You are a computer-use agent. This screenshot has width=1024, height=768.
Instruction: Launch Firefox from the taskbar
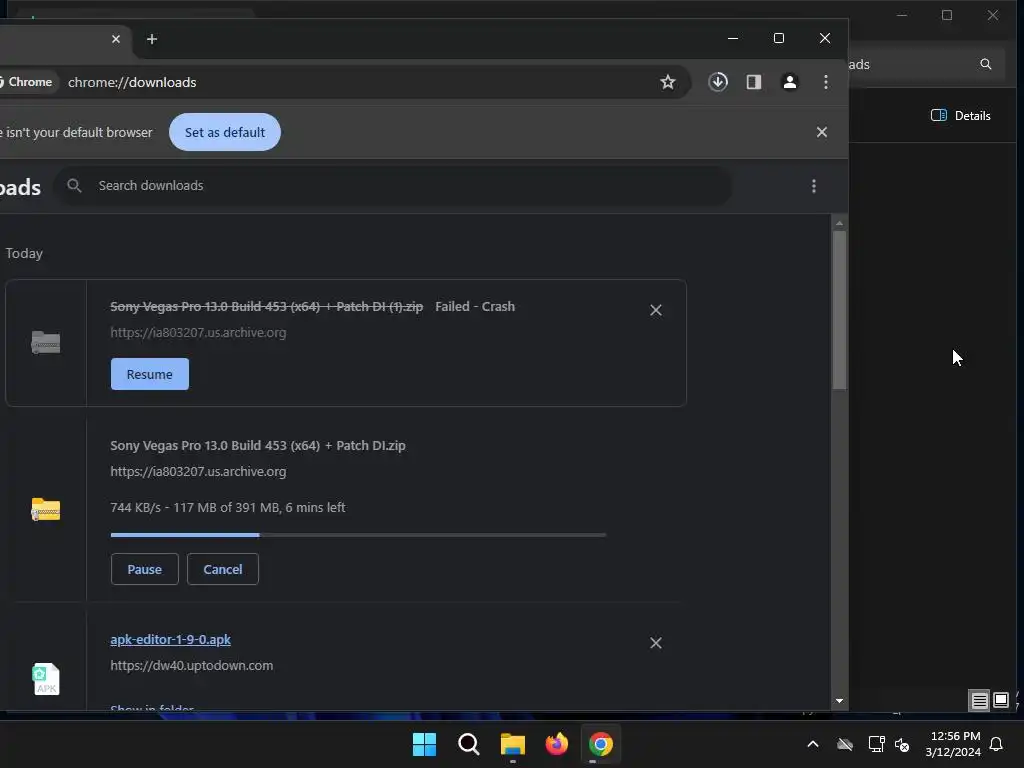coord(556,744)
